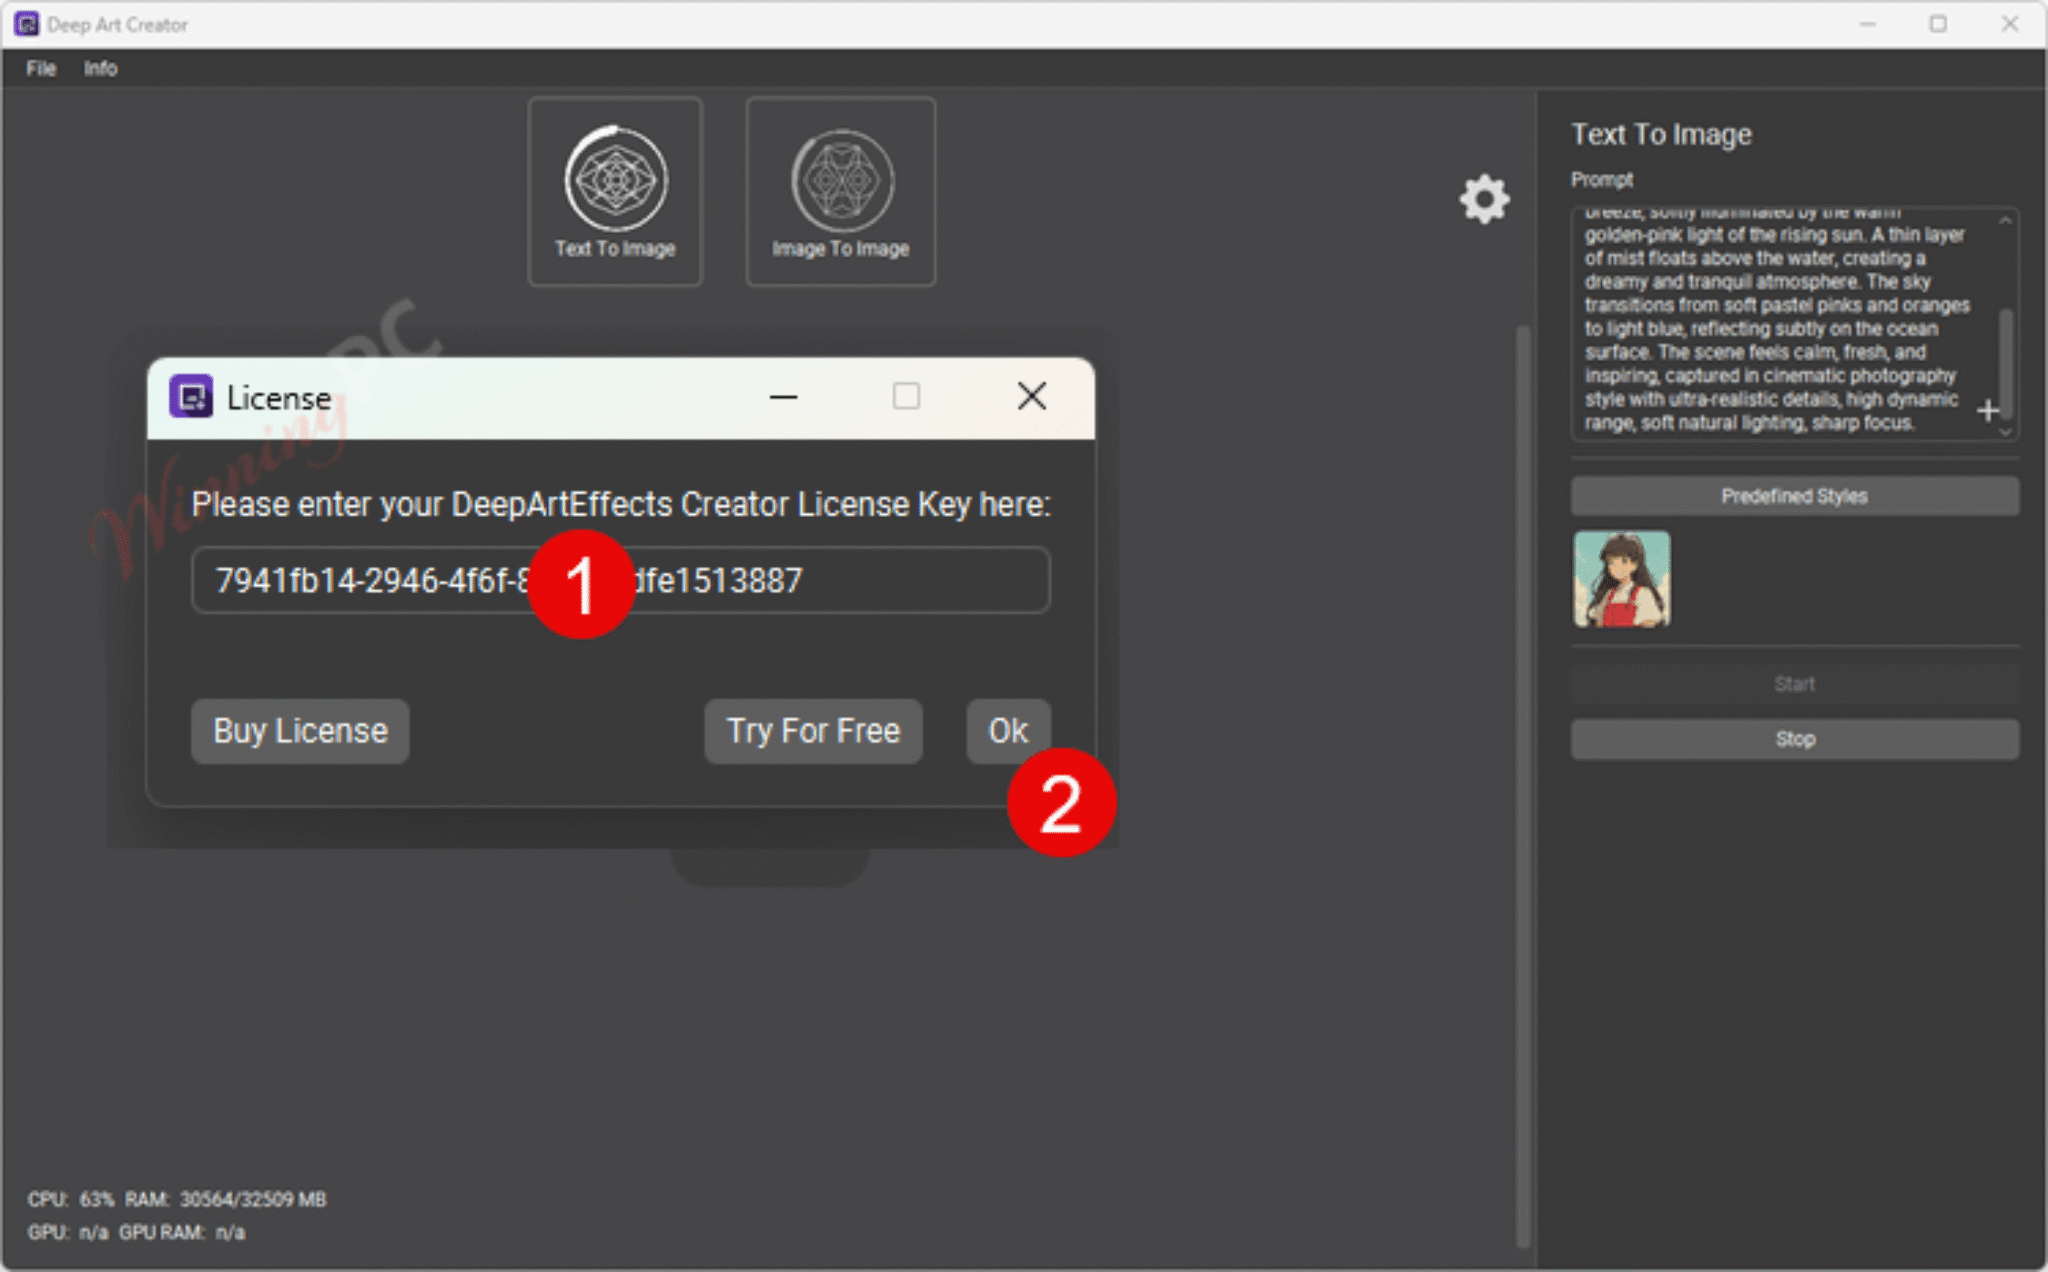Click into the license key input field

tap(621, 580)
